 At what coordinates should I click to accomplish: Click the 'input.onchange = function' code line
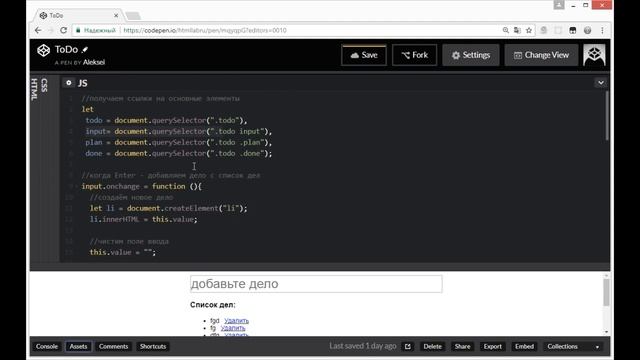click(142, 186)
